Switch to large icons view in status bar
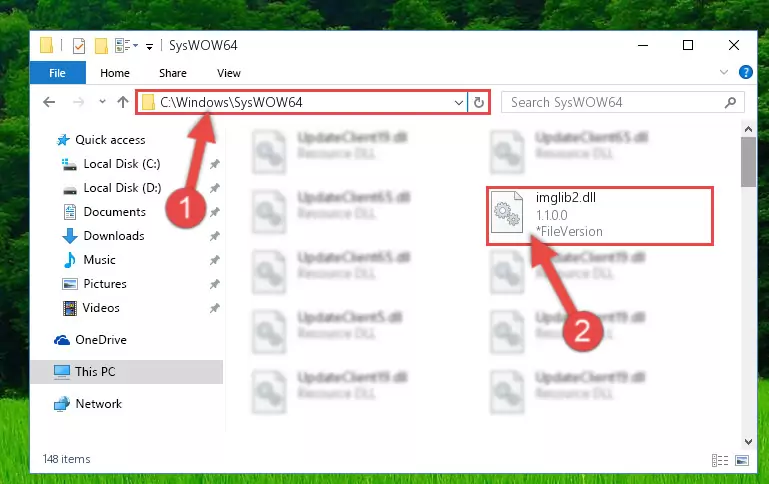Screen dimensions: 769x484 742,460
